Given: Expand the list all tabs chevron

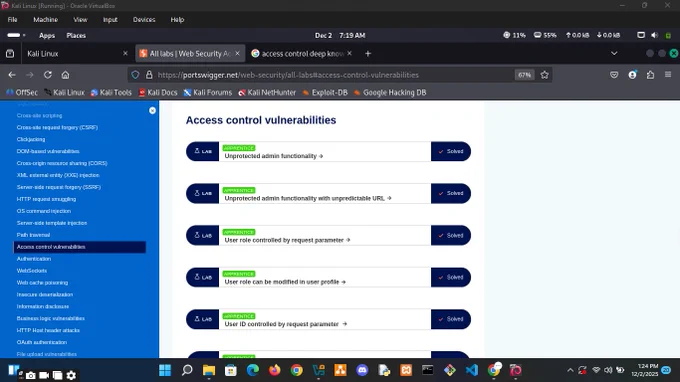Looking at the screenshot, I should 614,53.
